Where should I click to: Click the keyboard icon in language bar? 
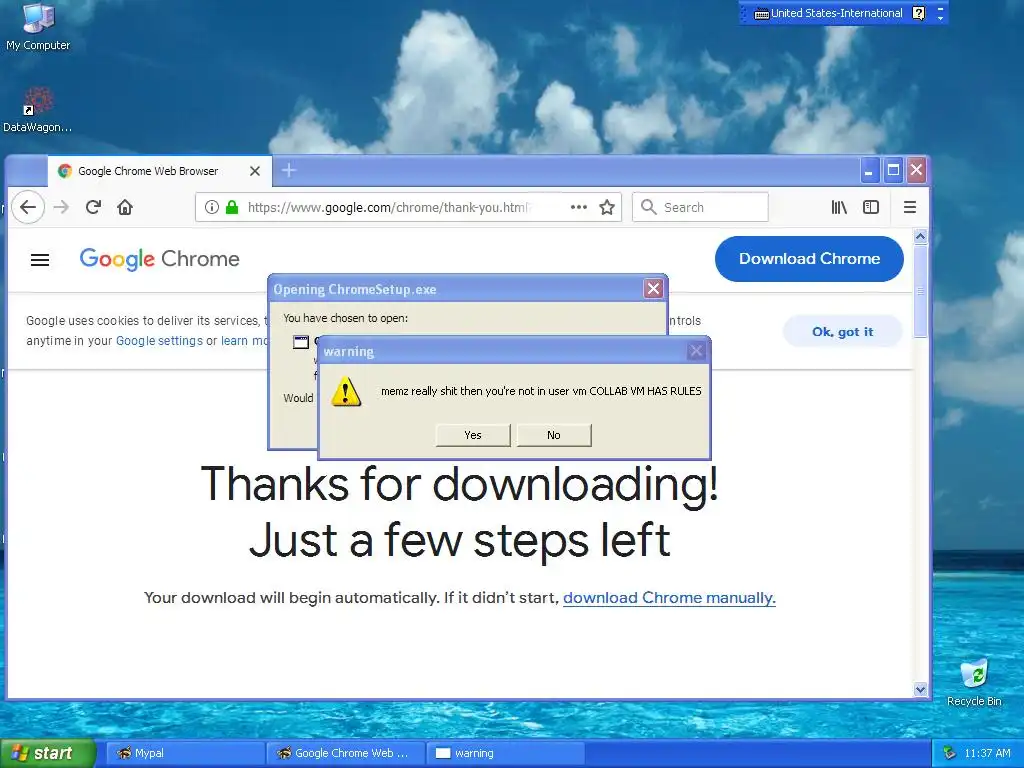(761, 14)
